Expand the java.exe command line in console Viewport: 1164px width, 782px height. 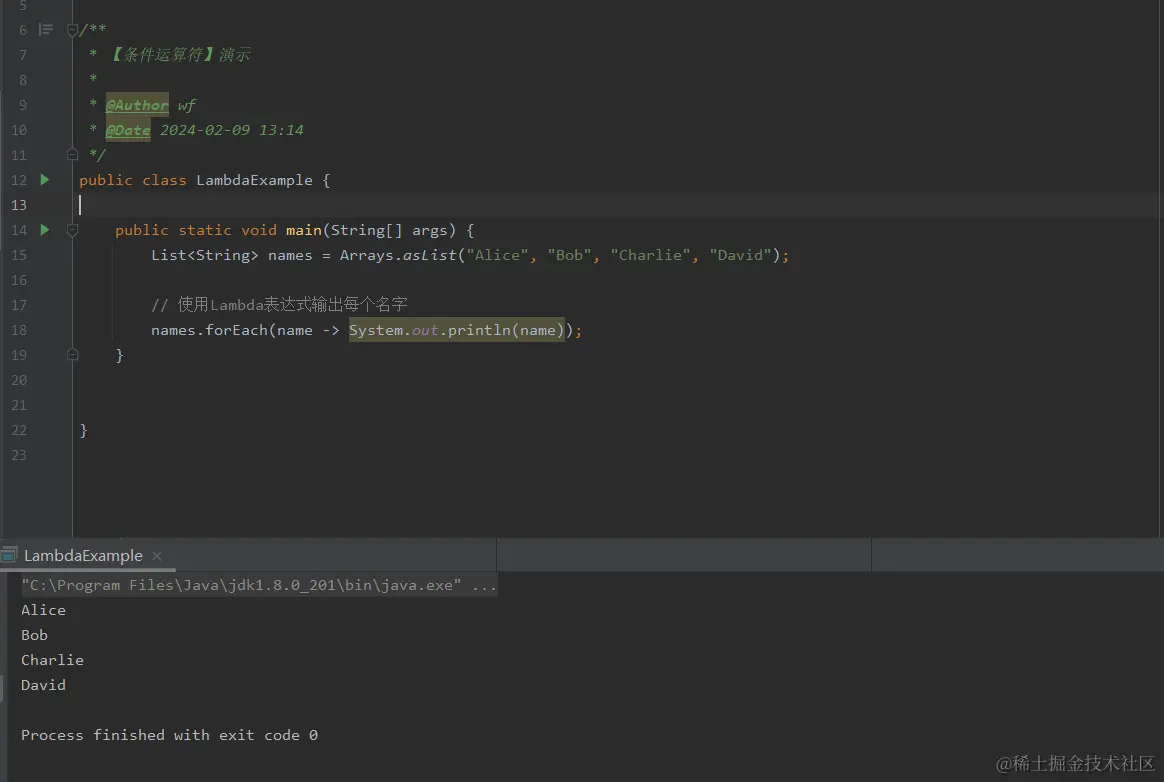click(259, 585)
